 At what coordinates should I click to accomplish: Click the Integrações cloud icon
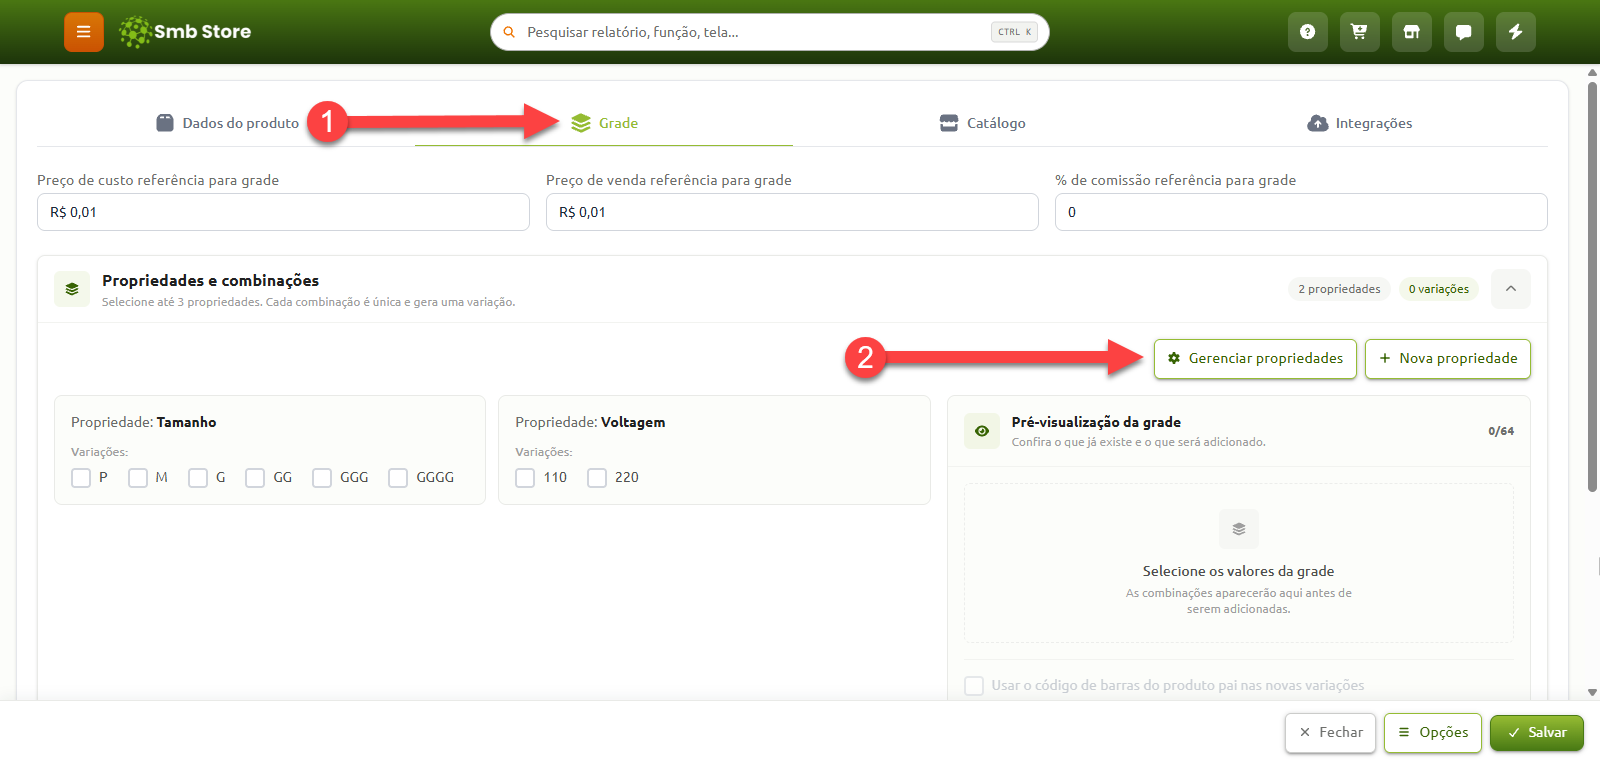(1318, 123)
